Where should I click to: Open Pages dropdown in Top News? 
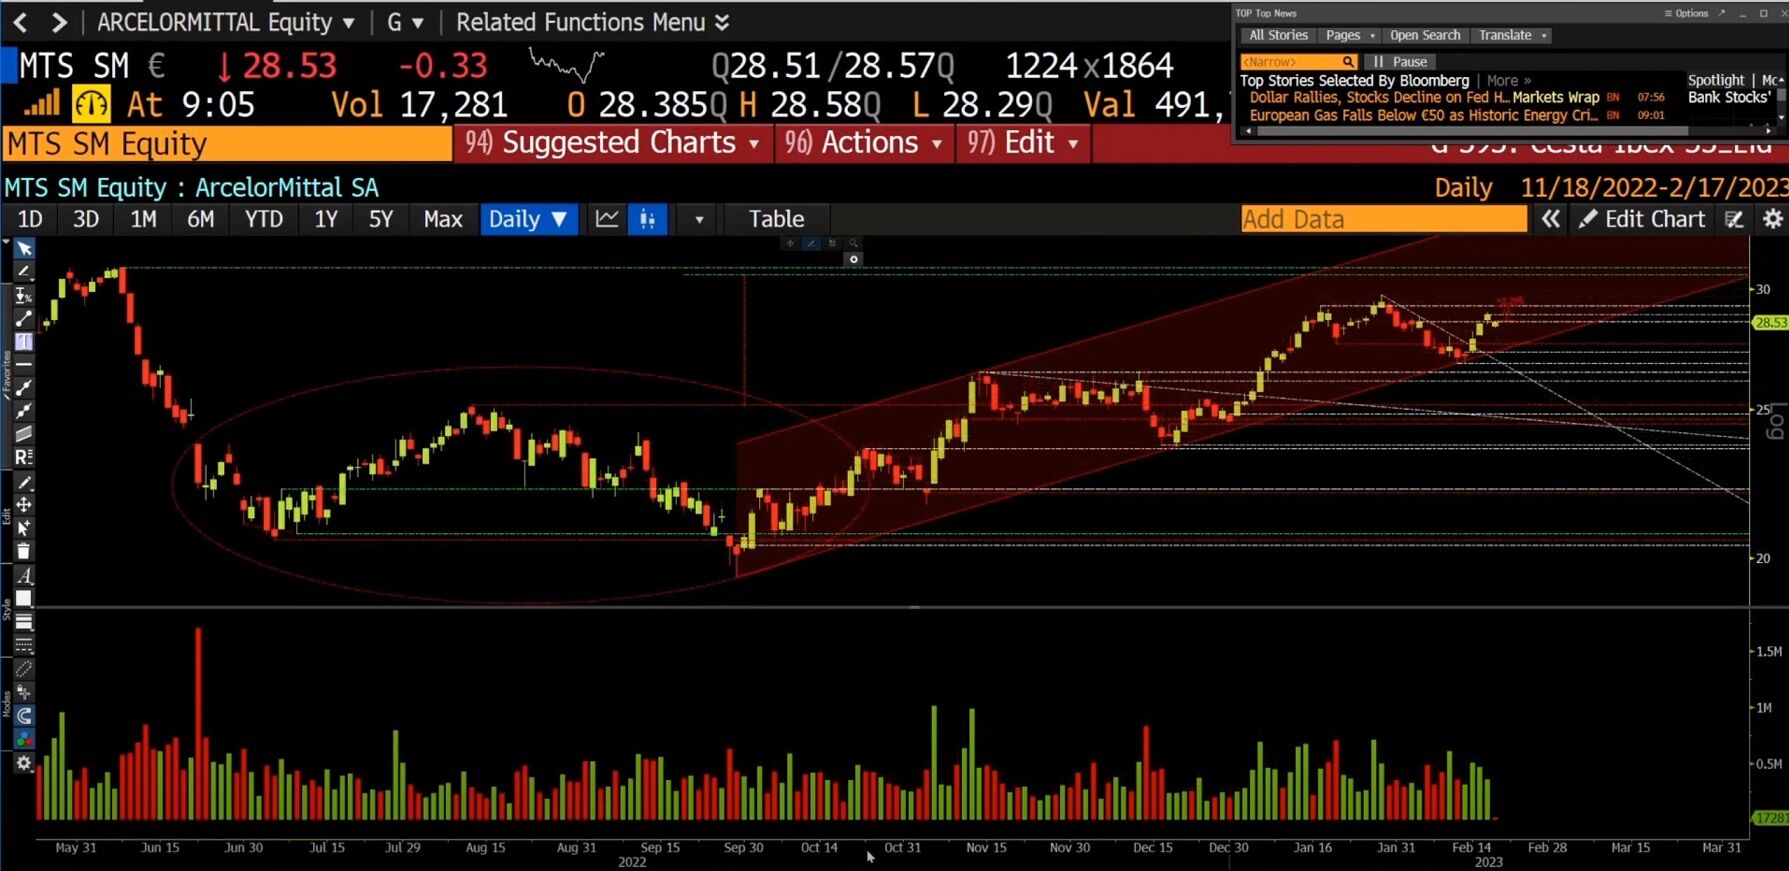[x=1350, y=35]
